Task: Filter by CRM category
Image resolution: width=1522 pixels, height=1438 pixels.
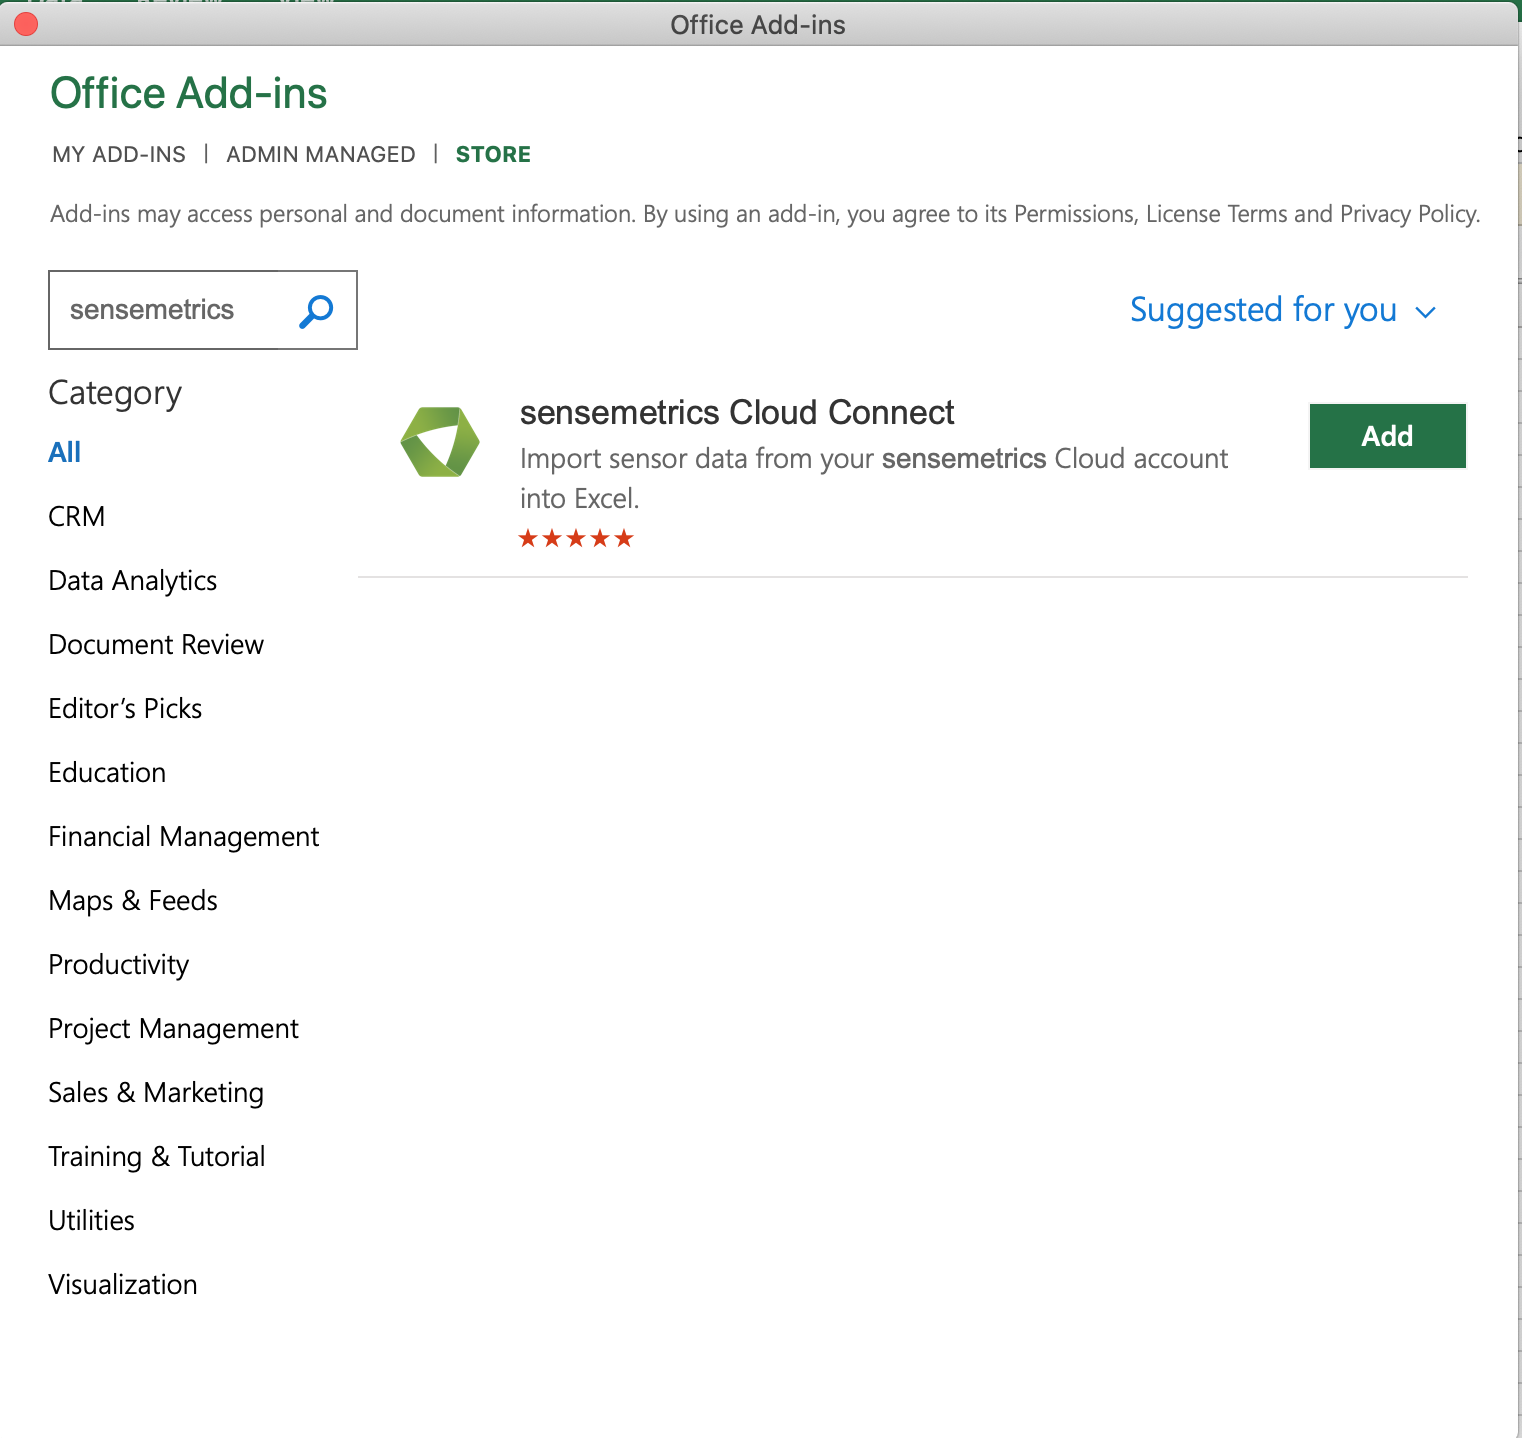Action: coord(77,516)
